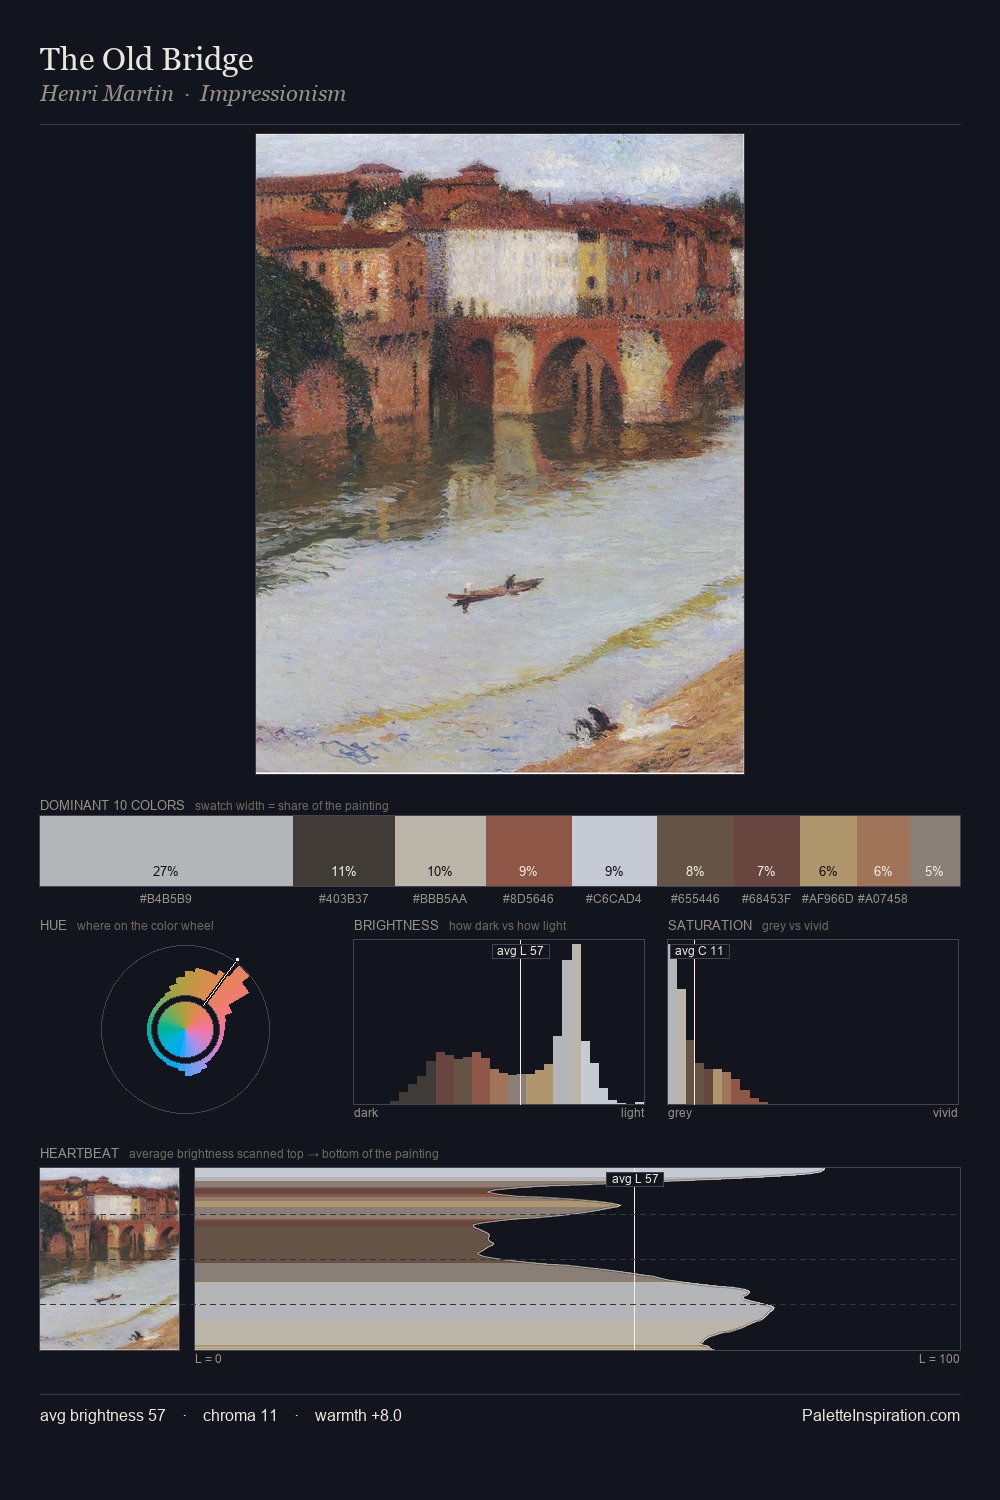Image resolution: width=1000 pixels, height=1500 pixels.
Task: Click the "SATURATION" section heading
Action: pos(710,925)
